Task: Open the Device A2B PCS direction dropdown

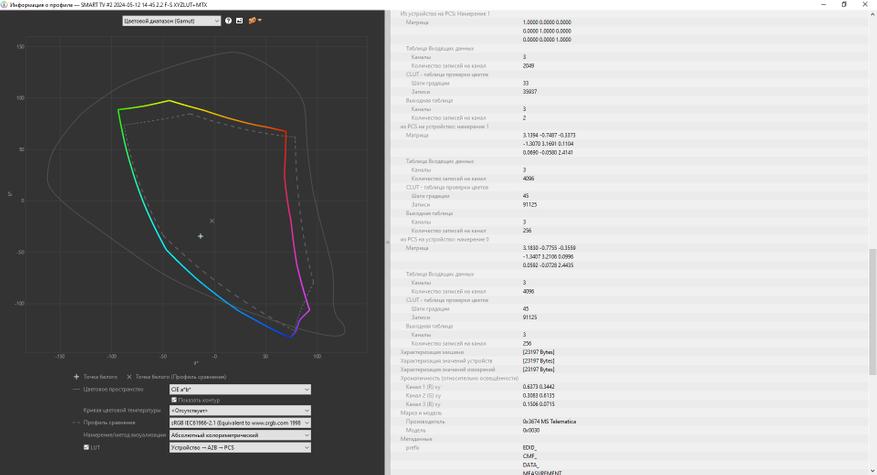Action: click(x=240, y=448)
